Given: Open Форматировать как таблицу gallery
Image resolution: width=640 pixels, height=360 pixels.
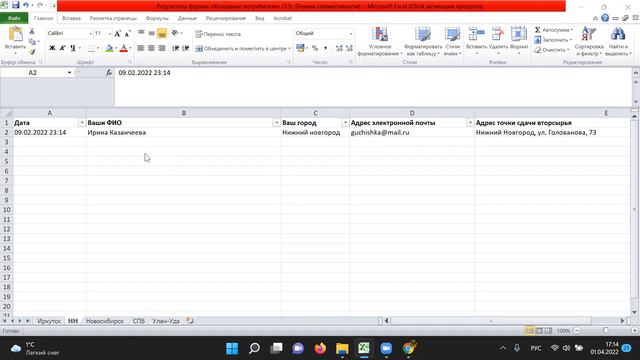Looking at the screenshot, I should 423,41.
